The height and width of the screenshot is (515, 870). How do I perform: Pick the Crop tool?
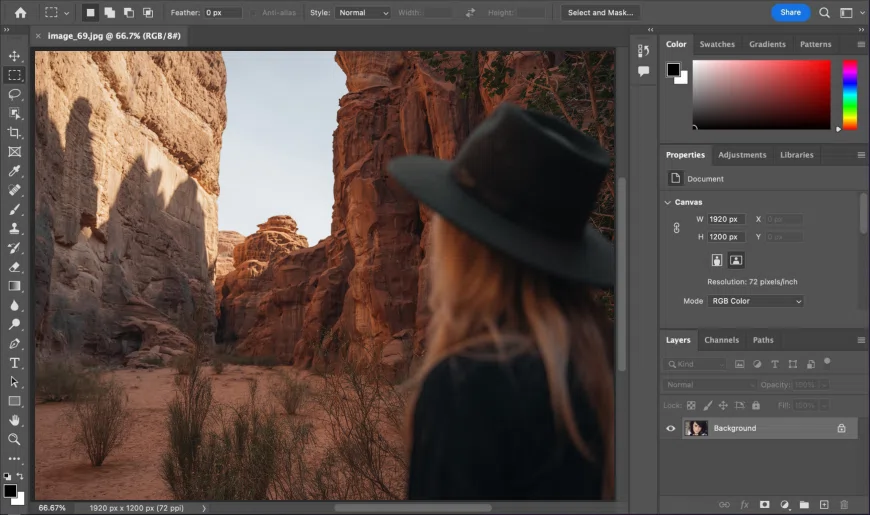coord(14,132)
